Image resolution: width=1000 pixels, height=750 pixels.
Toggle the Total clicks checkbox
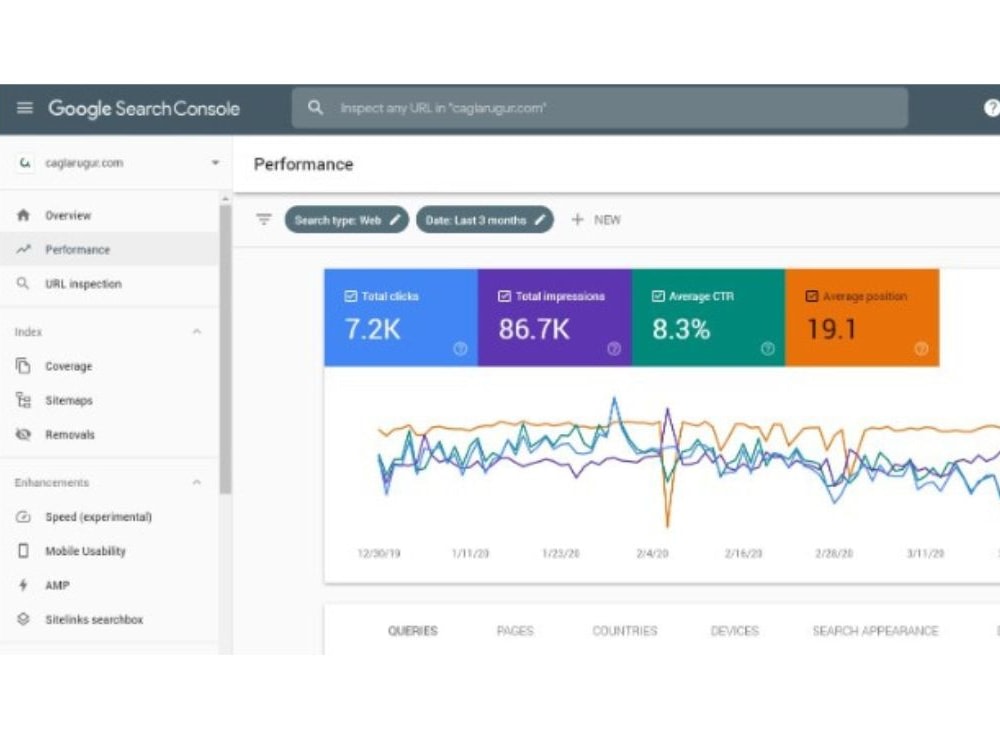click(351, 296)
